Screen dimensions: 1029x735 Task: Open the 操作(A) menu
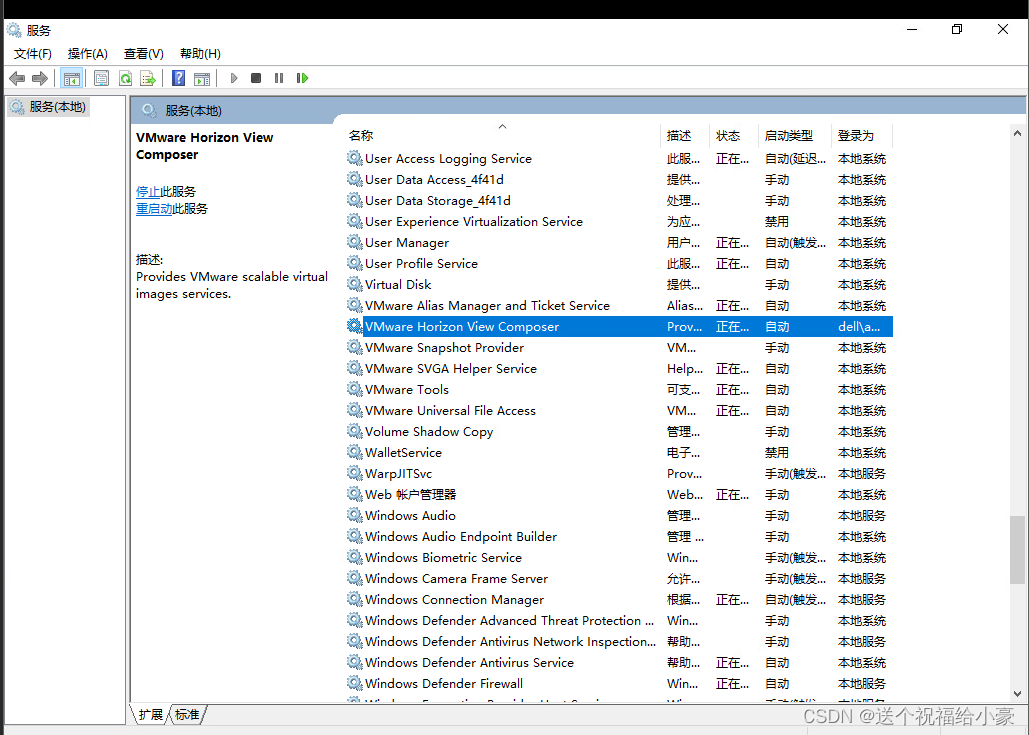(x=87, y=54)
